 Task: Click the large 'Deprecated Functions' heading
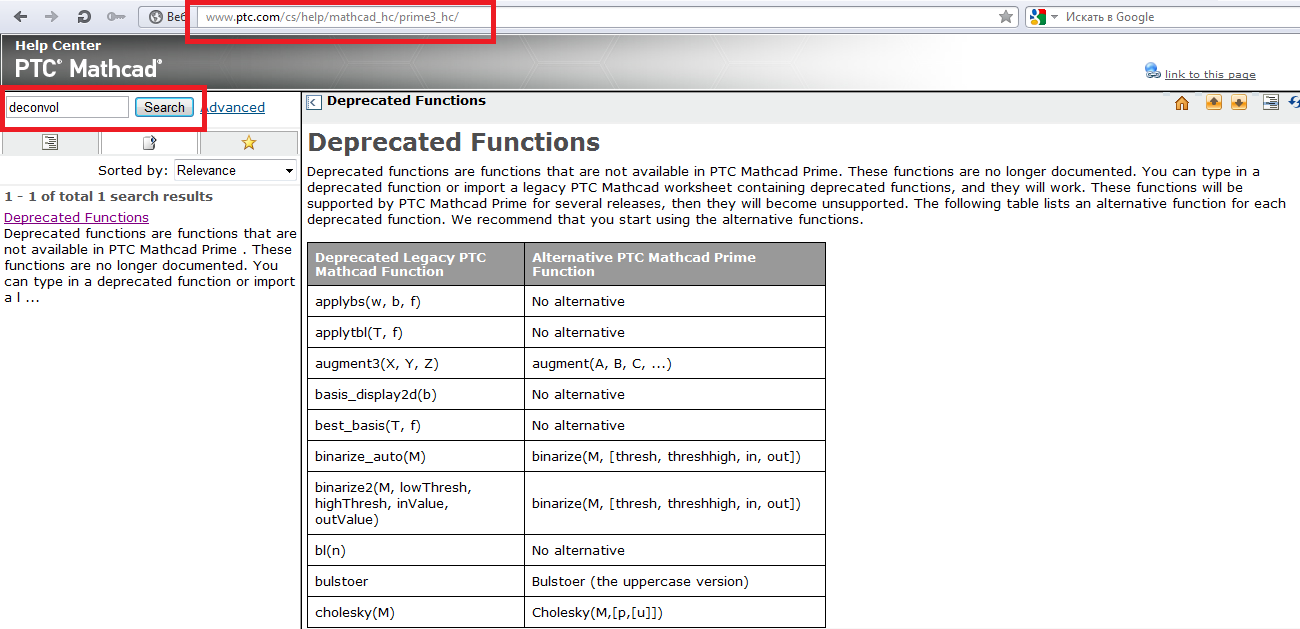point(454,142)
